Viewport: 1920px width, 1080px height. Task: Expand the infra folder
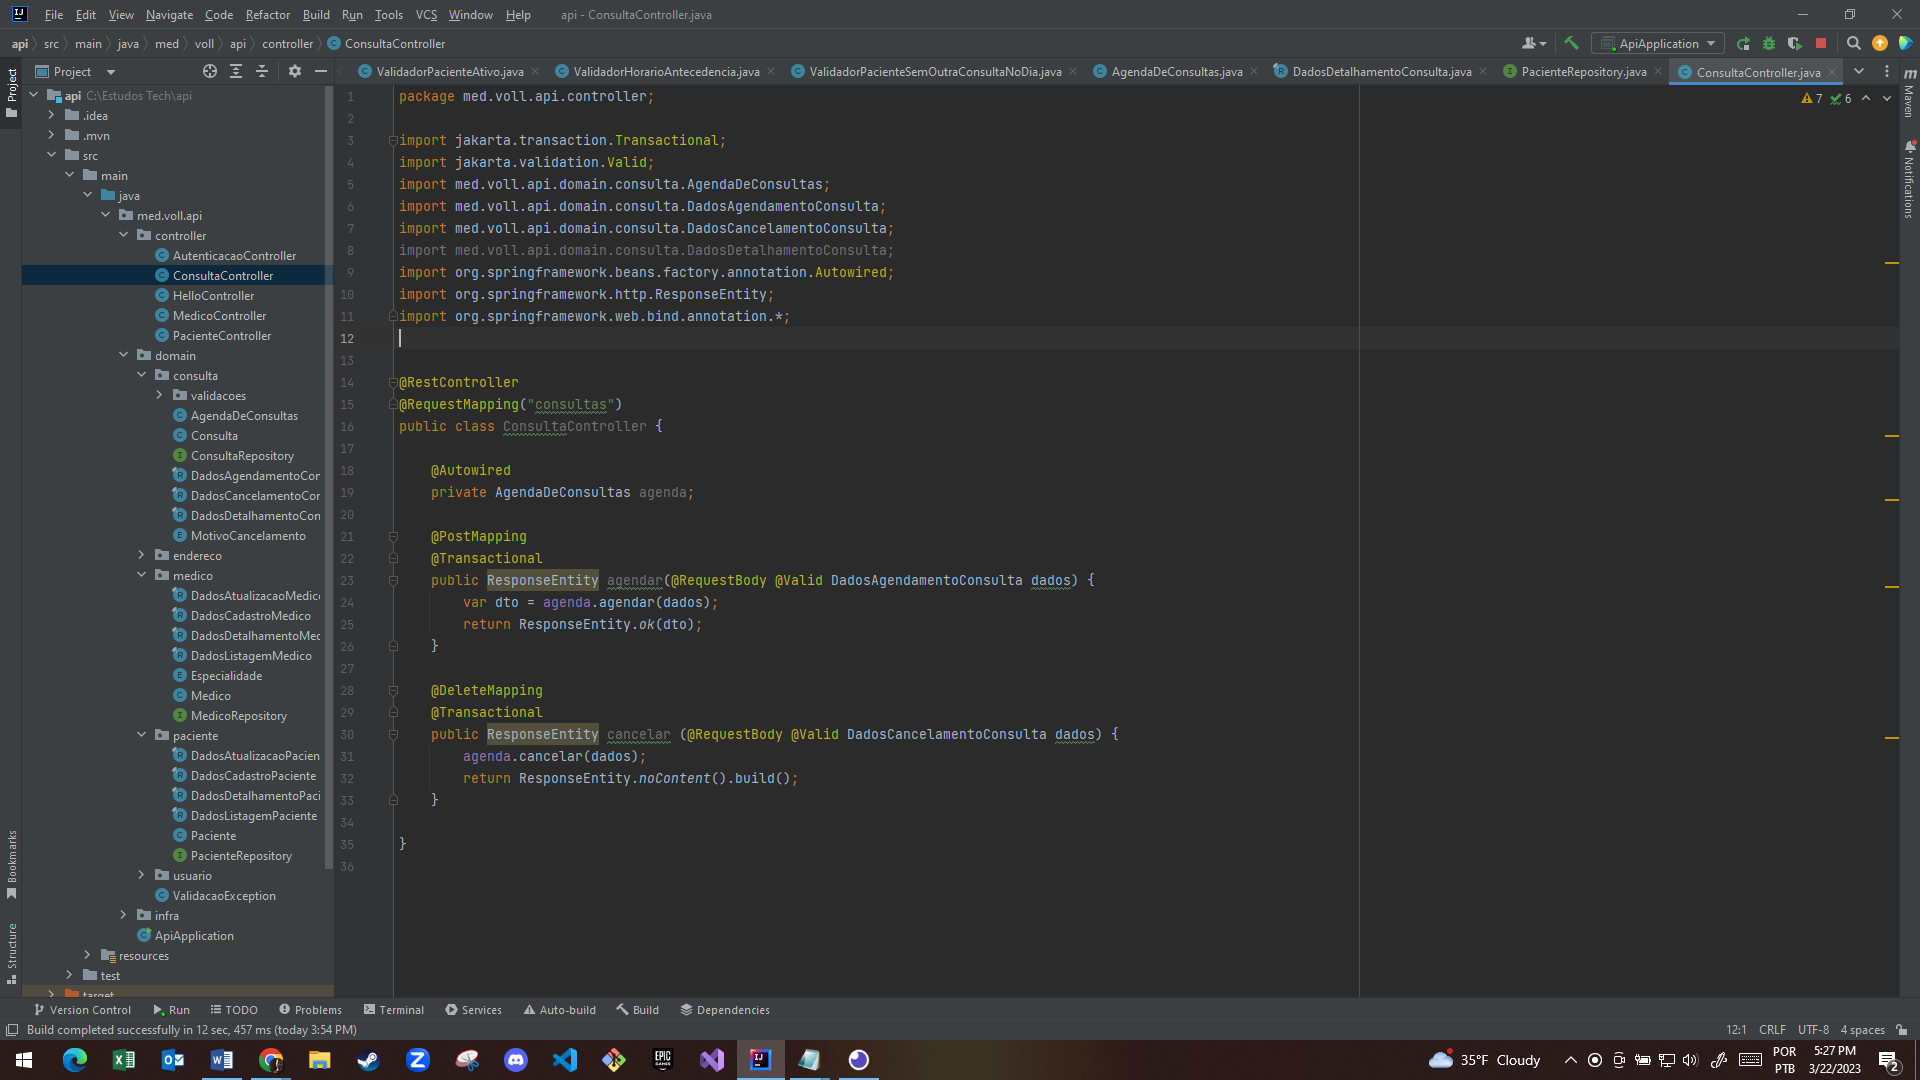[x=124, y=915]
